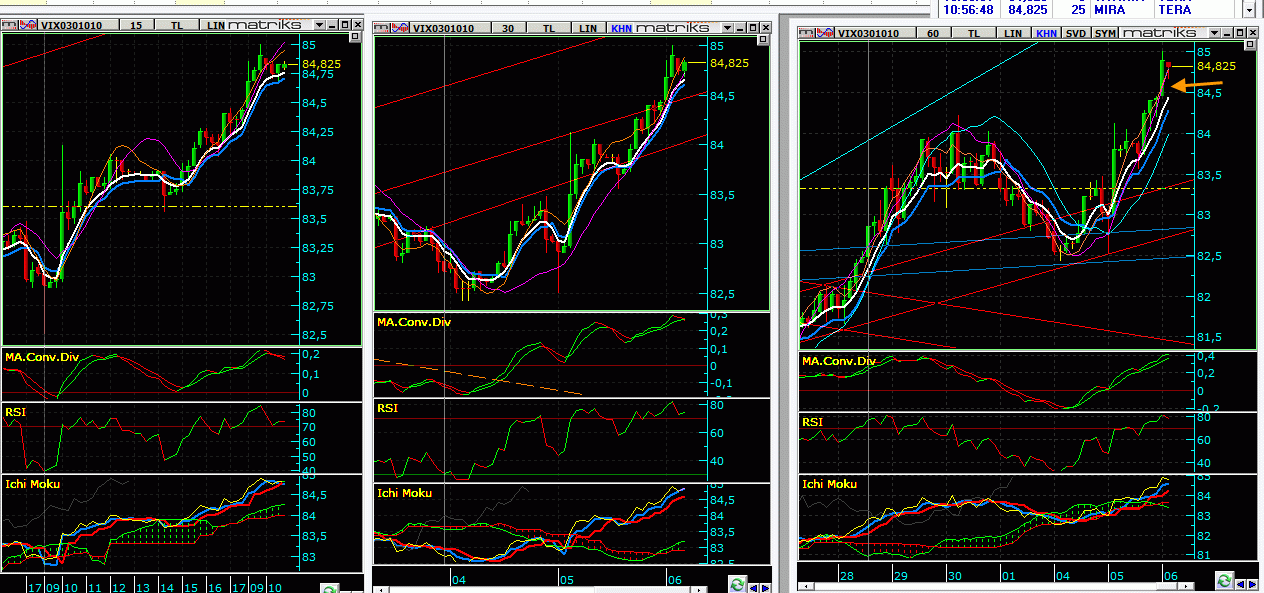Click the small square box at the 60-minute chart corner

click(x=1249, y=44)
